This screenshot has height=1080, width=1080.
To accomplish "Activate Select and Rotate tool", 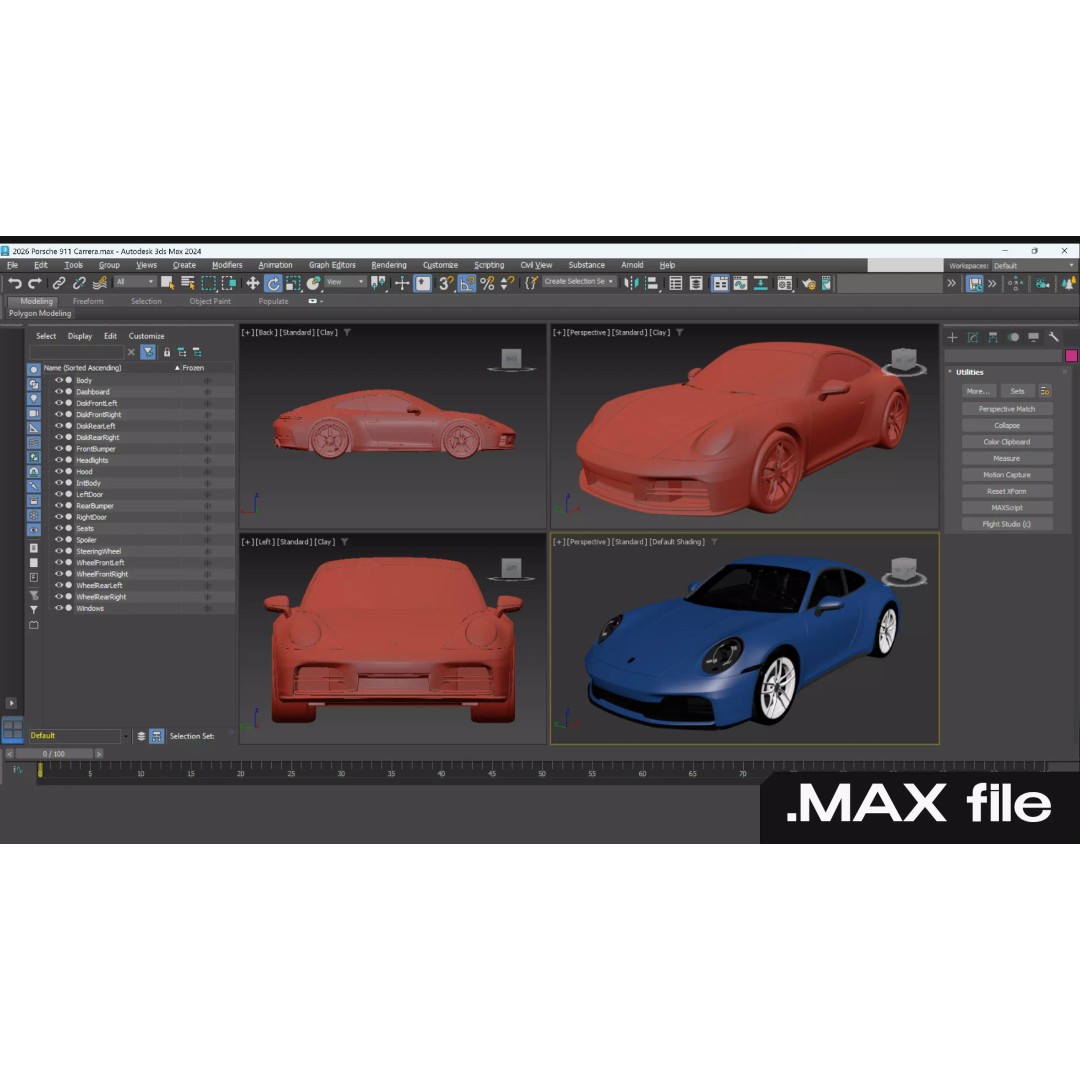I will click(273, 283).
